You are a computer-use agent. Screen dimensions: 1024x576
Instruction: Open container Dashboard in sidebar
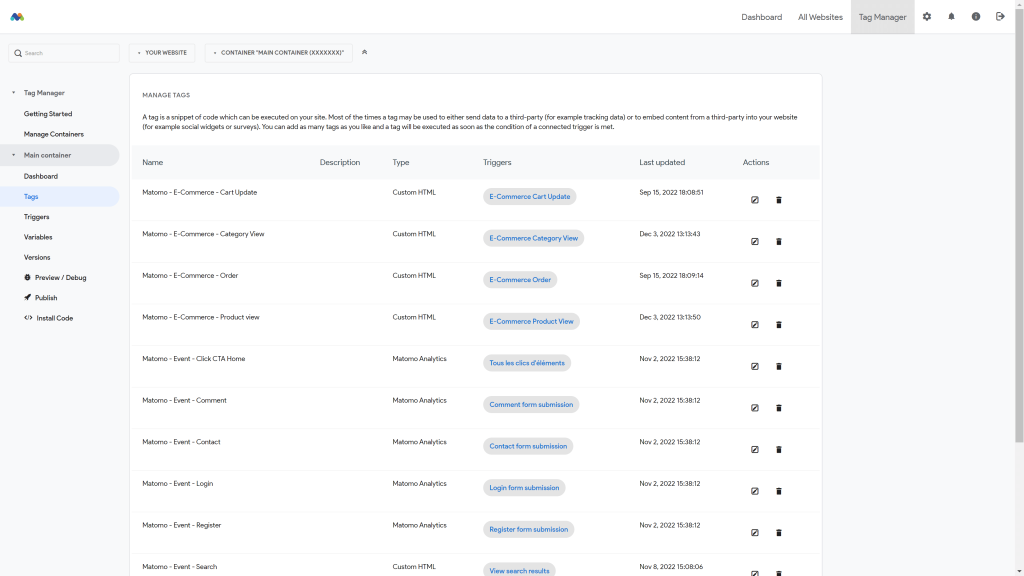[x=40, y=176]
